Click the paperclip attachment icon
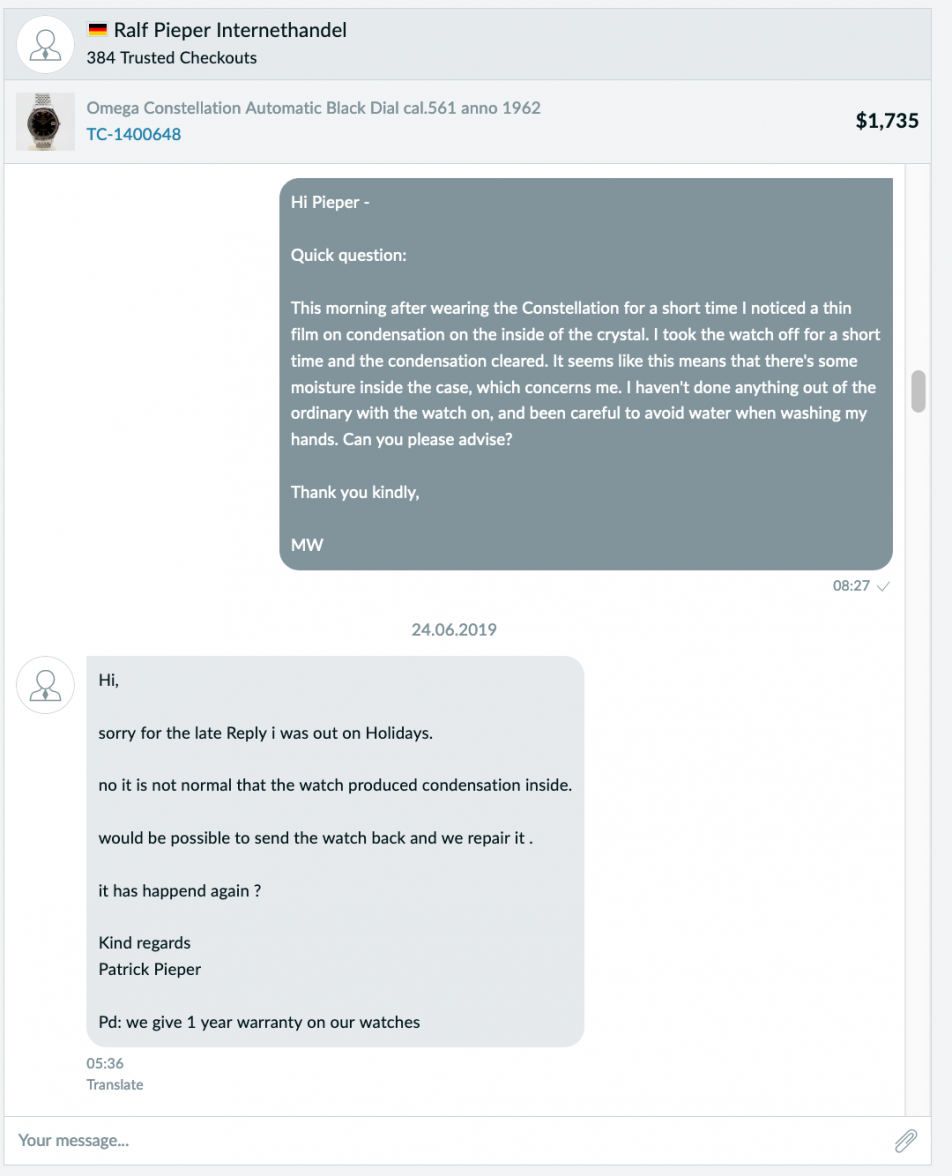 coord(905,1141)
